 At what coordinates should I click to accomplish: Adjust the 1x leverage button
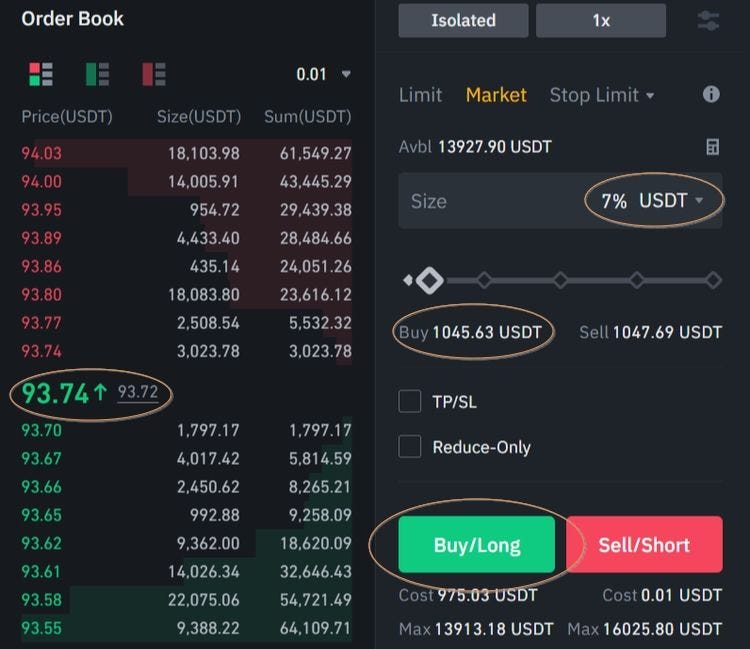[x=601, y=20]
